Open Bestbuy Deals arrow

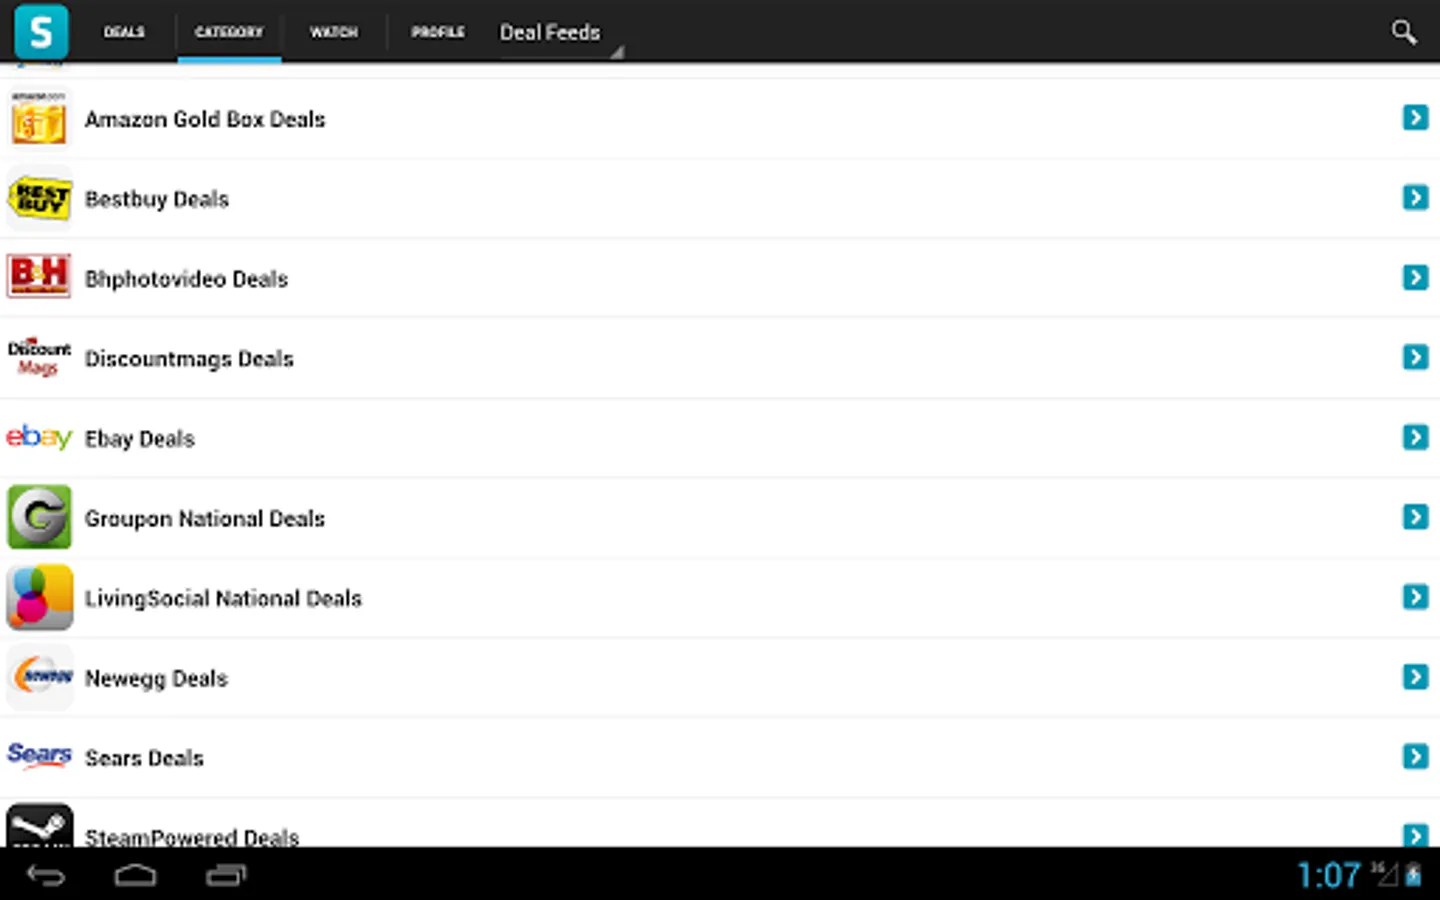pos(1415,198)
